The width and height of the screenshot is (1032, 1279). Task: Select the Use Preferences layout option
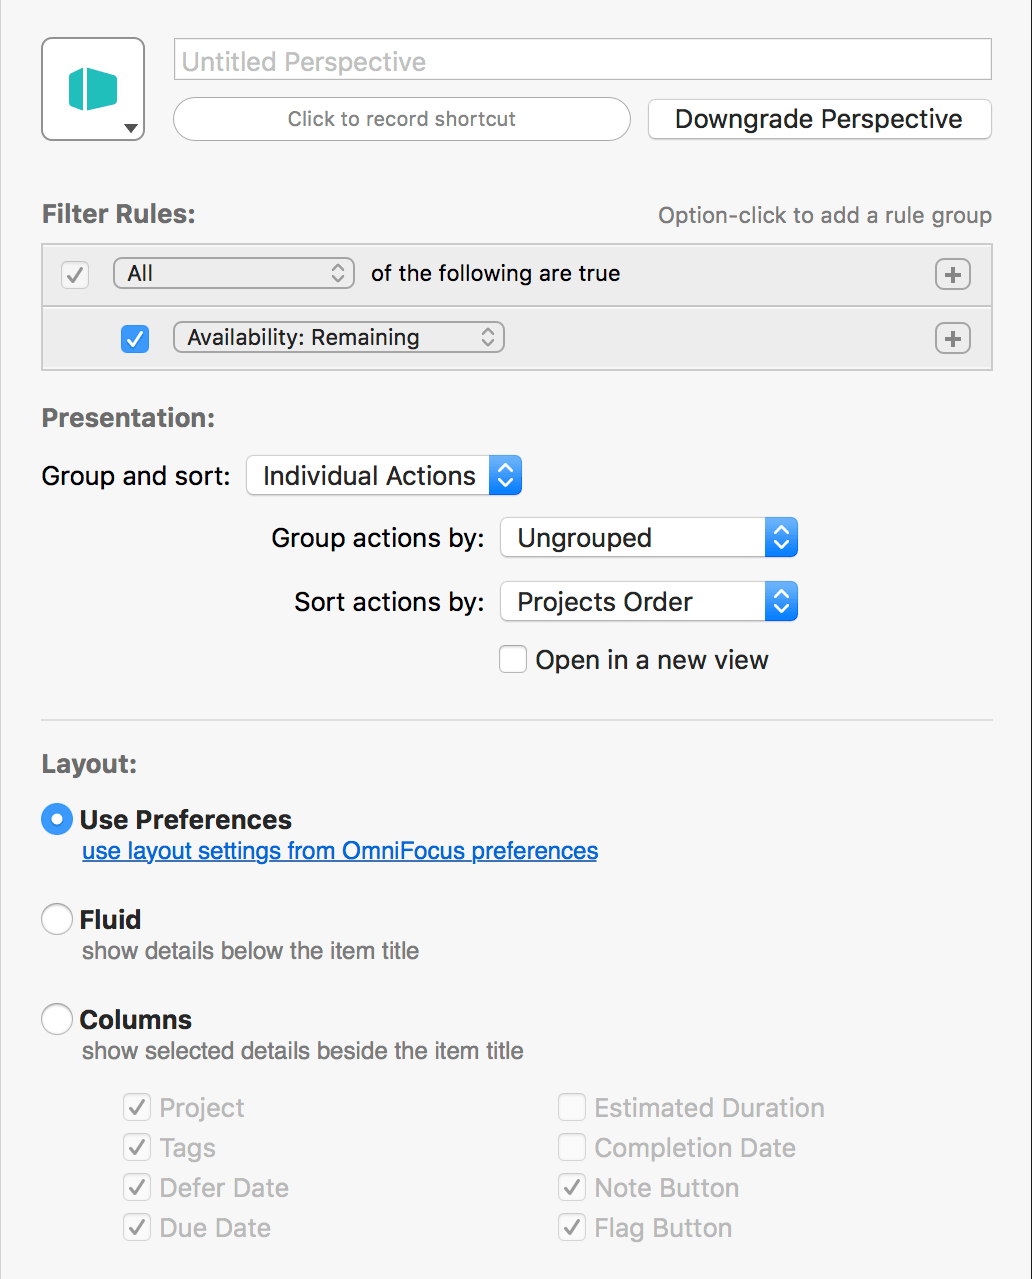[x=57, y=820]
